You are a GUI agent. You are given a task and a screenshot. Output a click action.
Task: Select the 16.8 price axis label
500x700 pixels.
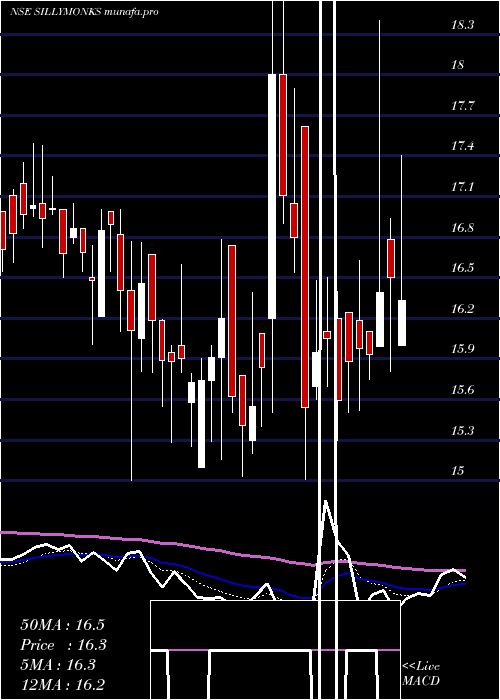pyautogui.click(x=462, y=228)
